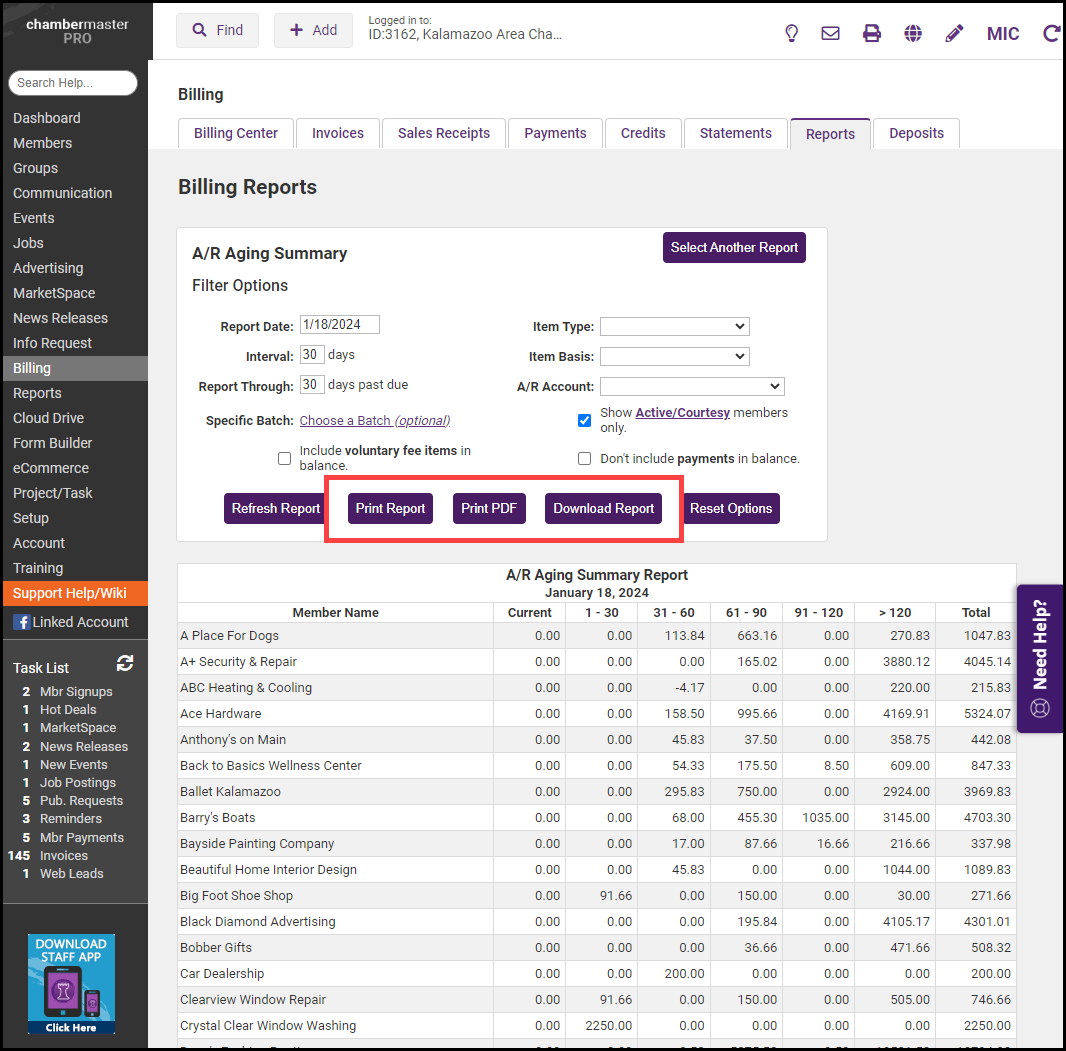Viewport: 1066px width, 1051px height.
Task: Click the printer icon in header
Action: pyautogui.click(x=872, y=33)
